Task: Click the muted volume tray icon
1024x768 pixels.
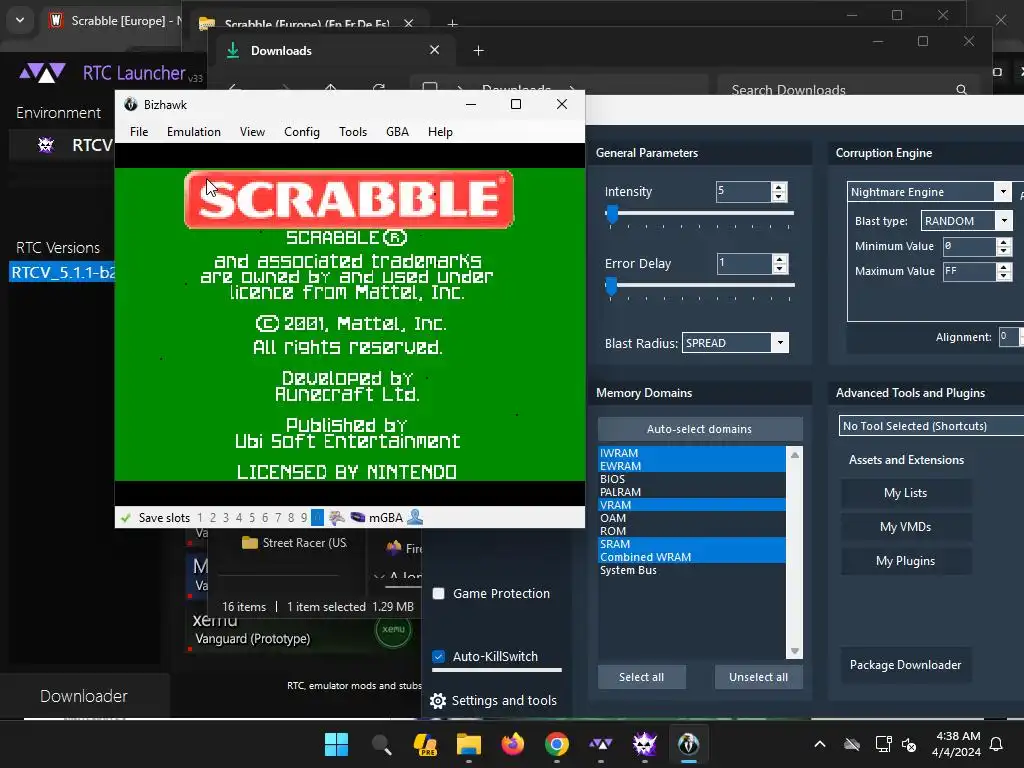Action: point(909,744)
